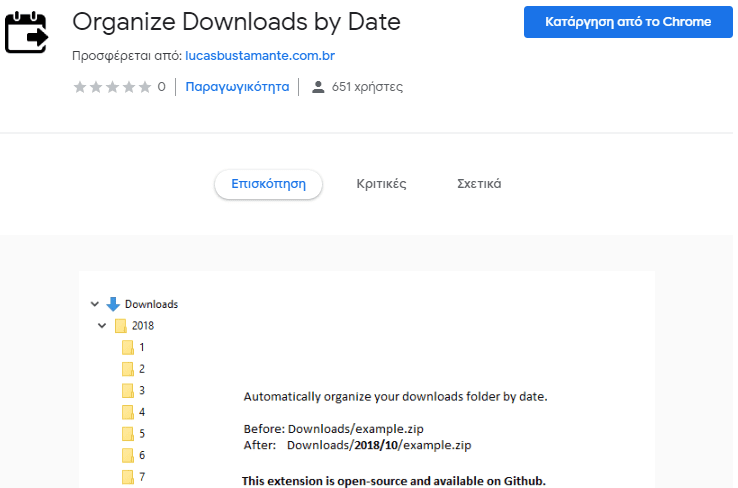This screenshot has height=488, width=738.
Task: Click the folder icon for month 7
Action: (x=128, y=477)
